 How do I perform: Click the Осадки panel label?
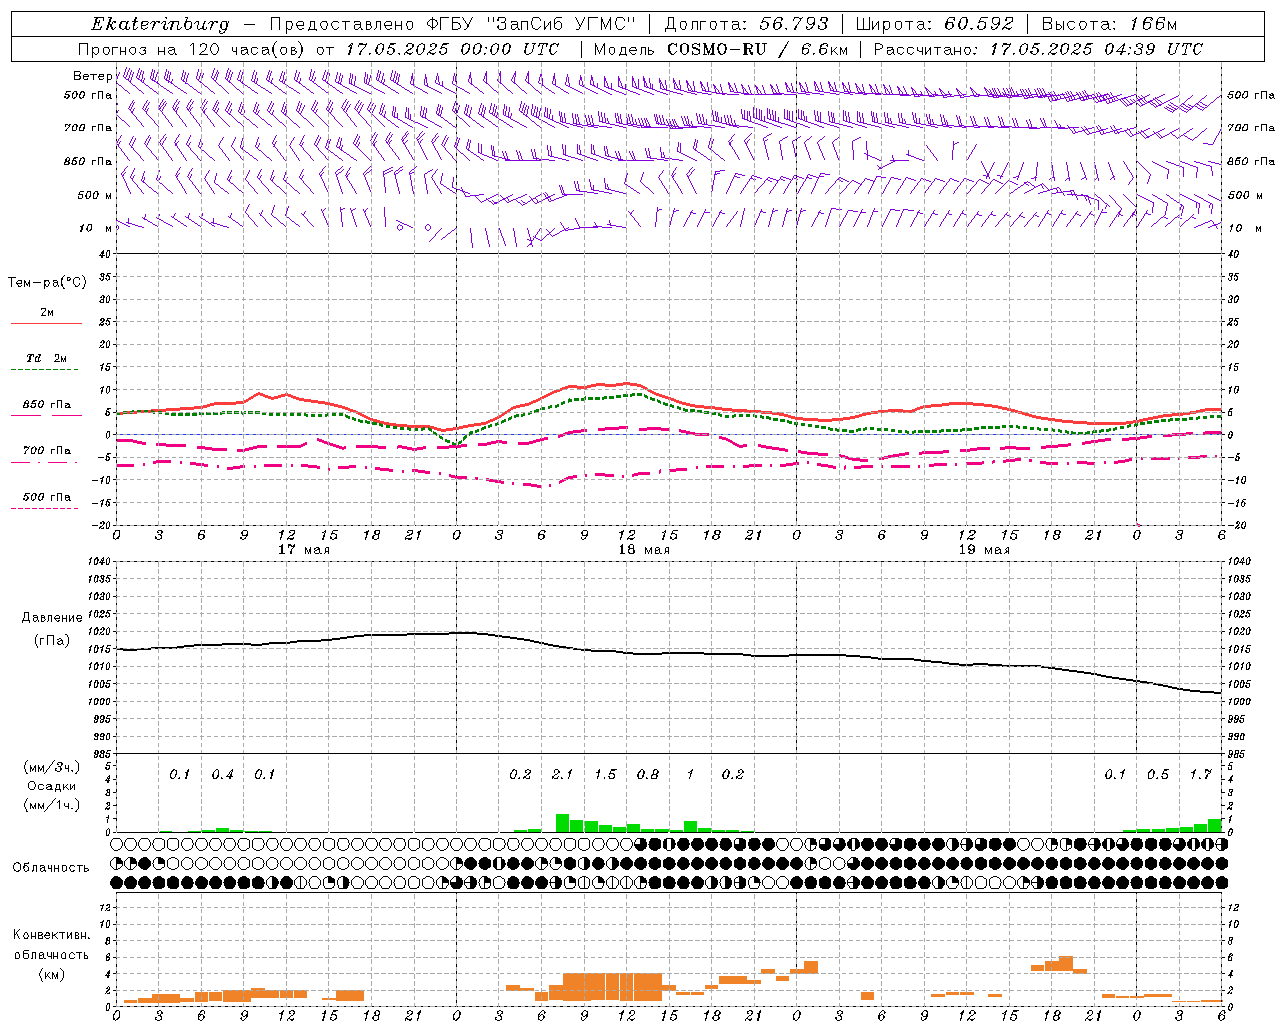click(51, 786)
